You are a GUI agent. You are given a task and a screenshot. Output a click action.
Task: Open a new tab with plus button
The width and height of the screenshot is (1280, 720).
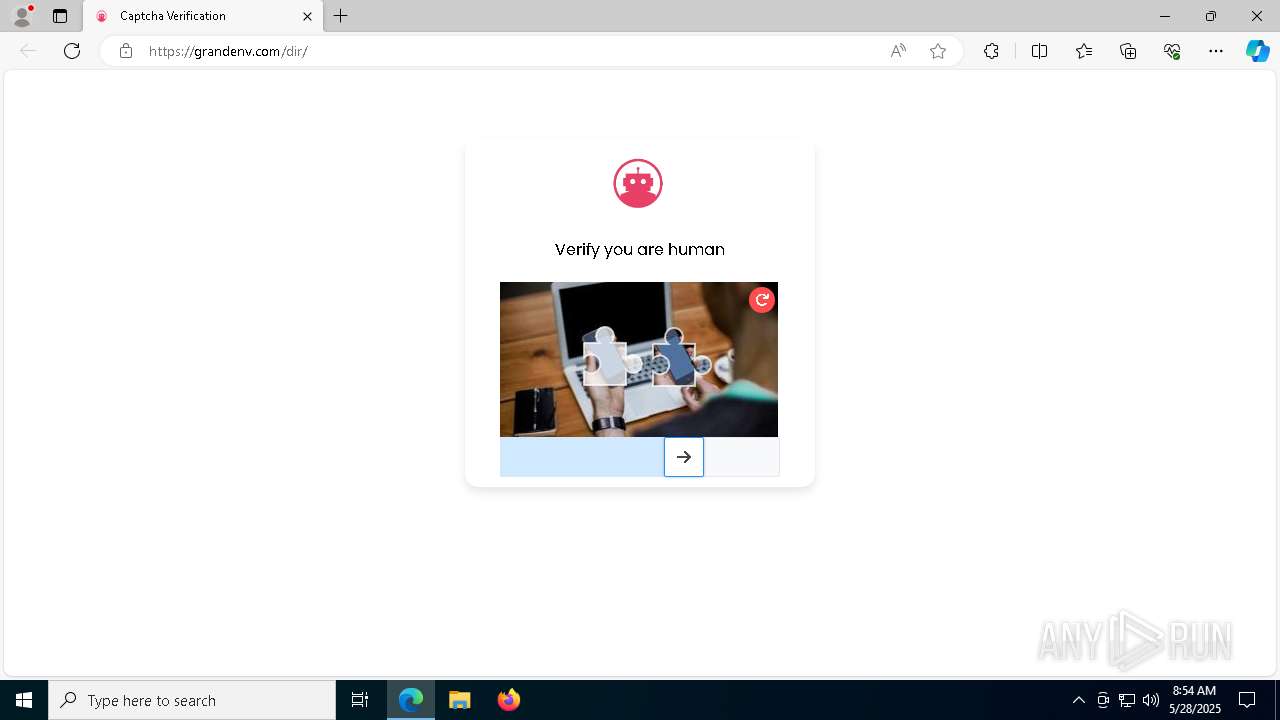[341, 16]
